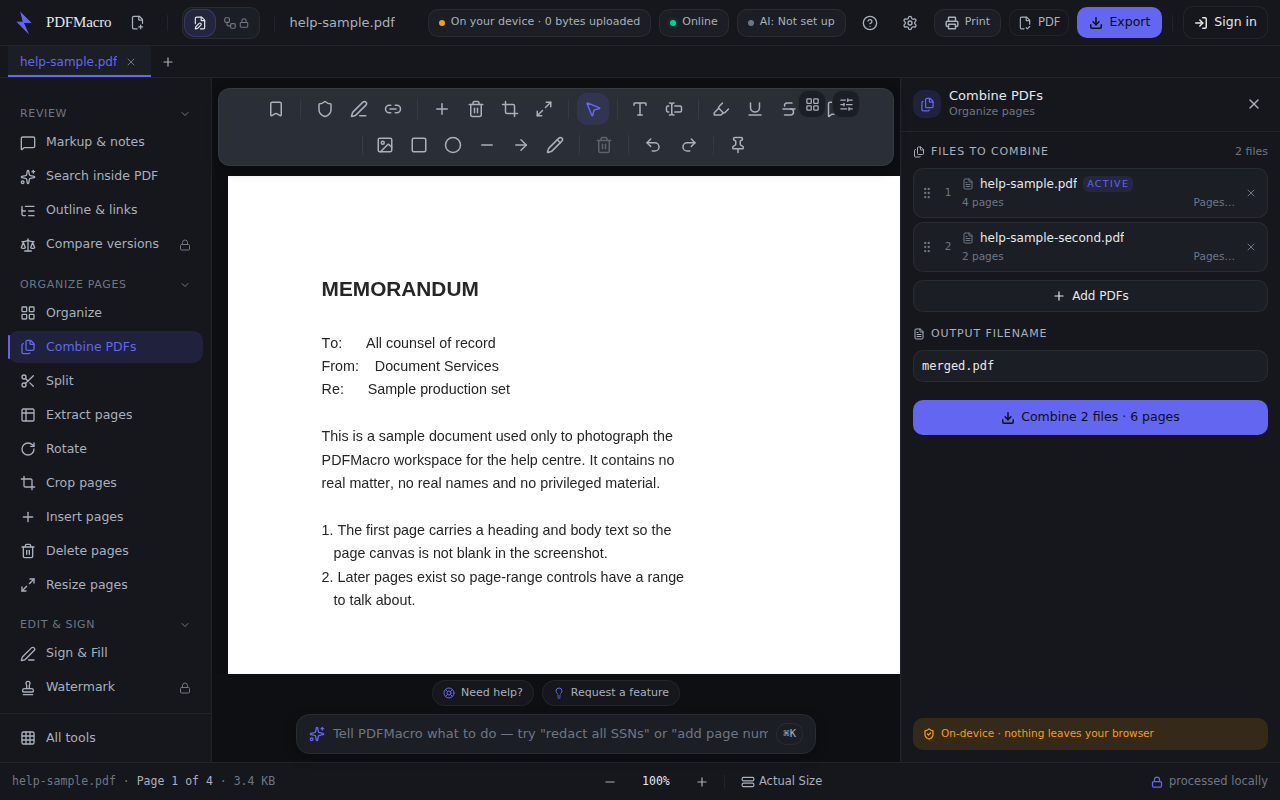Viewport: 1280px width, 800px height.
Task: Open Markup & notes in sidebar
Action: click(x=105, y=142)
